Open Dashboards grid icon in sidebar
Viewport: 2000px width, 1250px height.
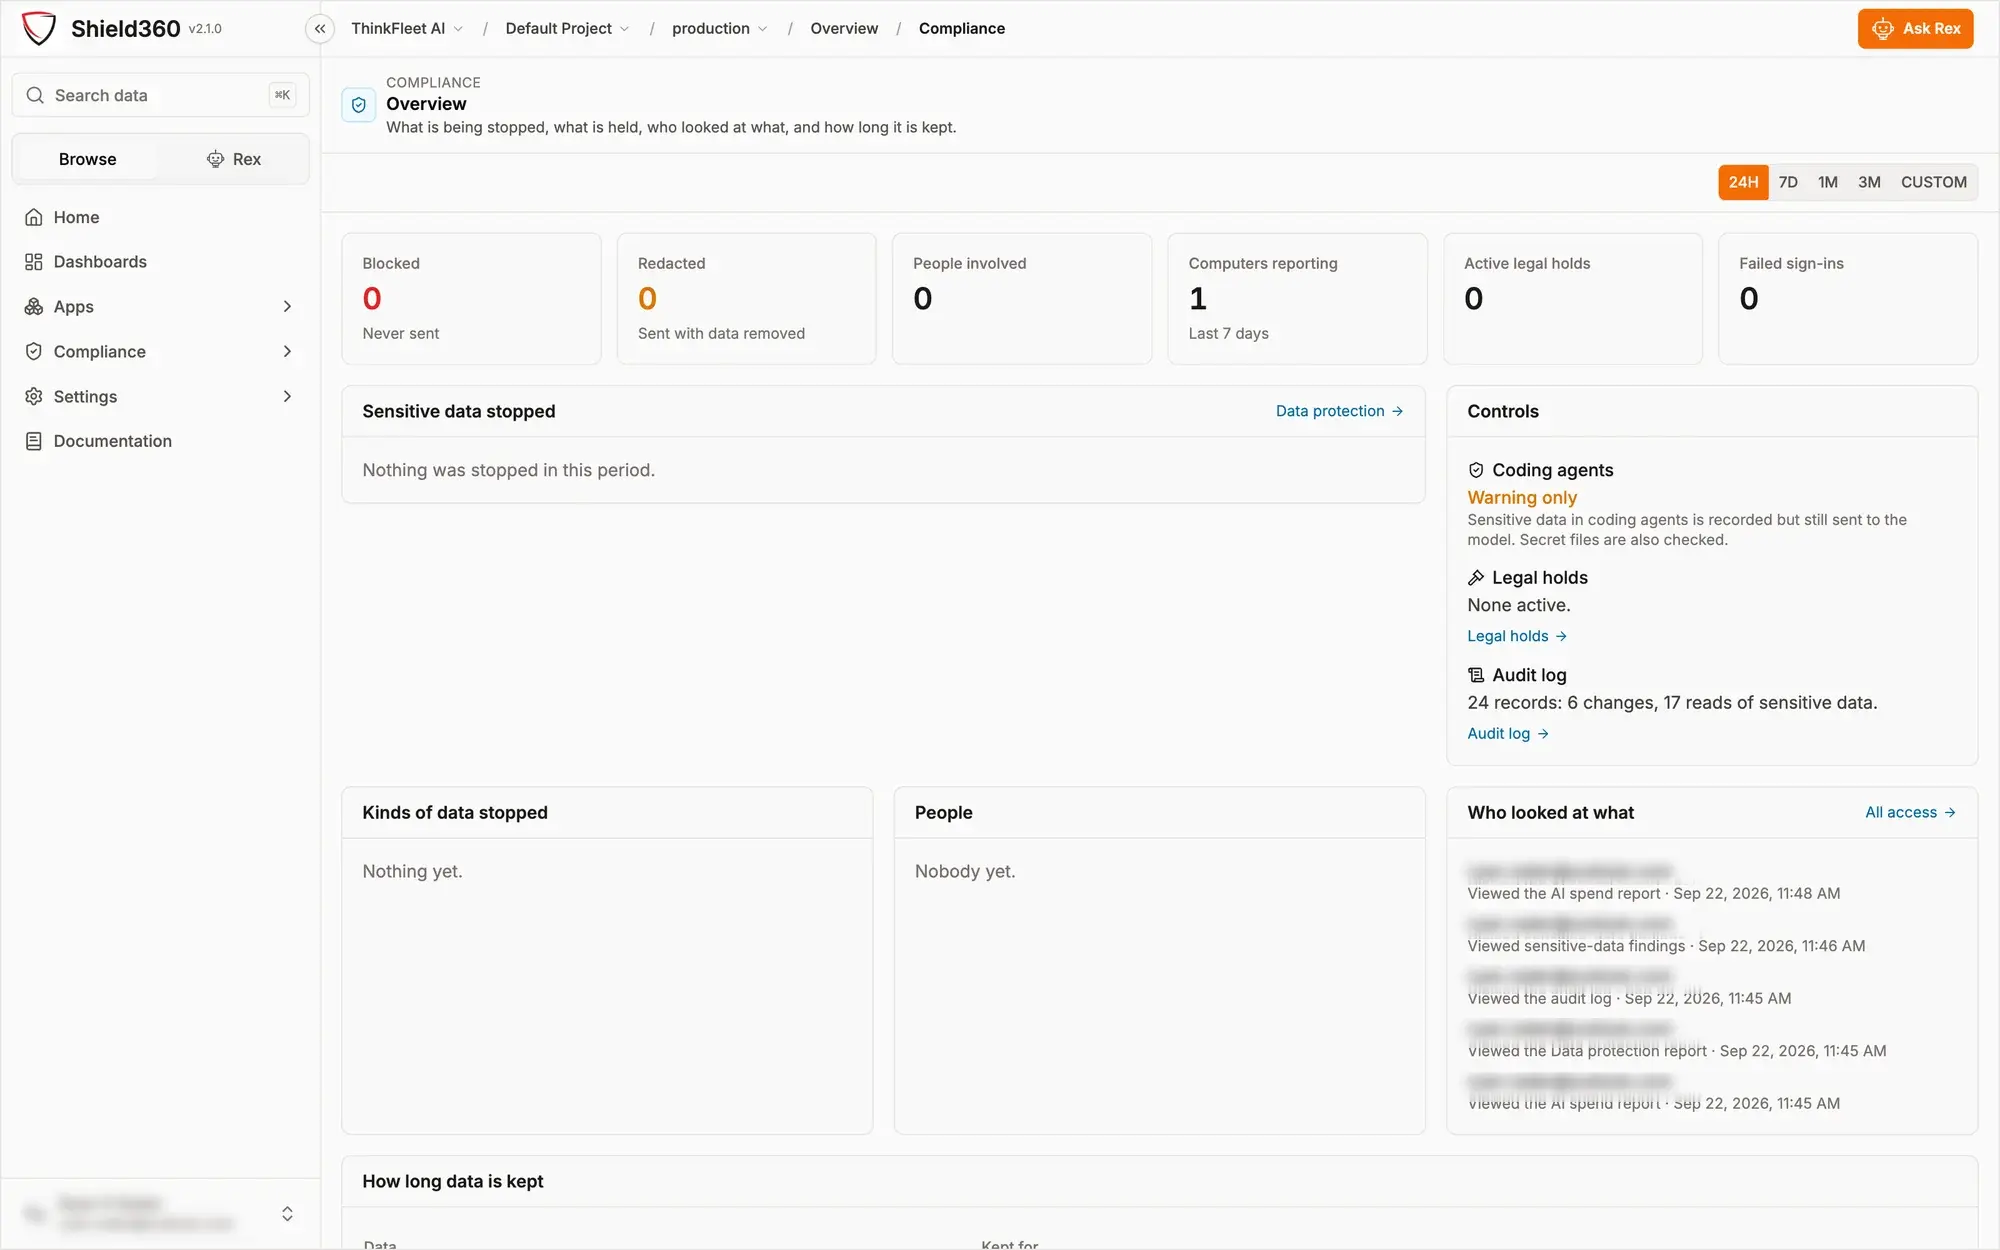[x=34, y=262]
